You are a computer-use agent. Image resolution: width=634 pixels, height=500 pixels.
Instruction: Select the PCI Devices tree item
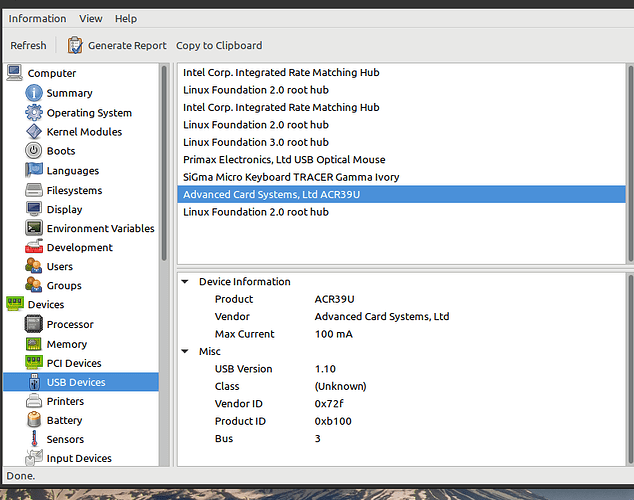pyautogui.click(x=74, y=363)
